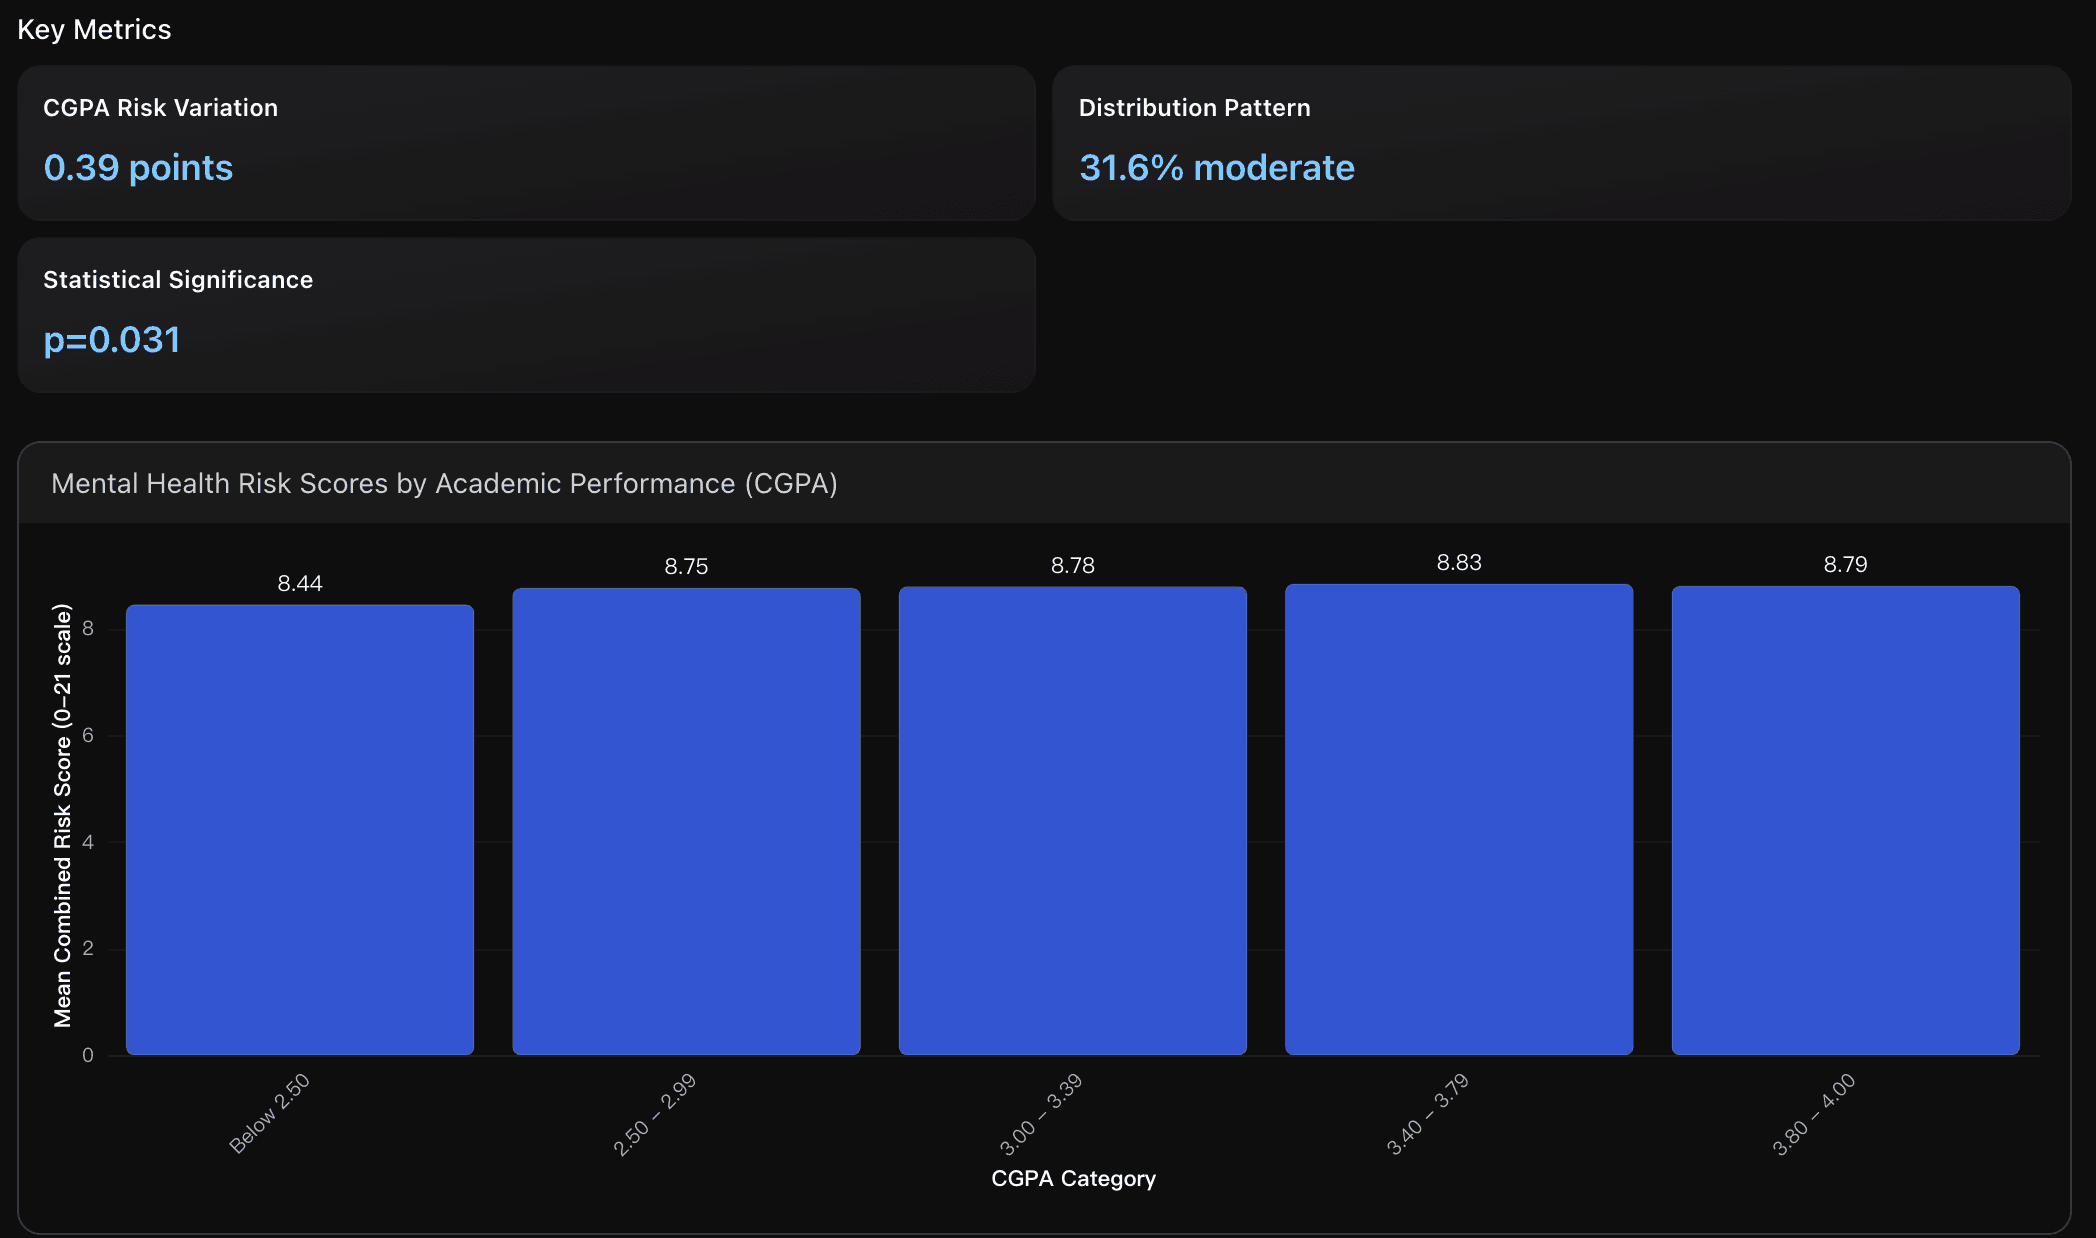Click the 2.50 – 2.99 bar

tap(686, 822)
